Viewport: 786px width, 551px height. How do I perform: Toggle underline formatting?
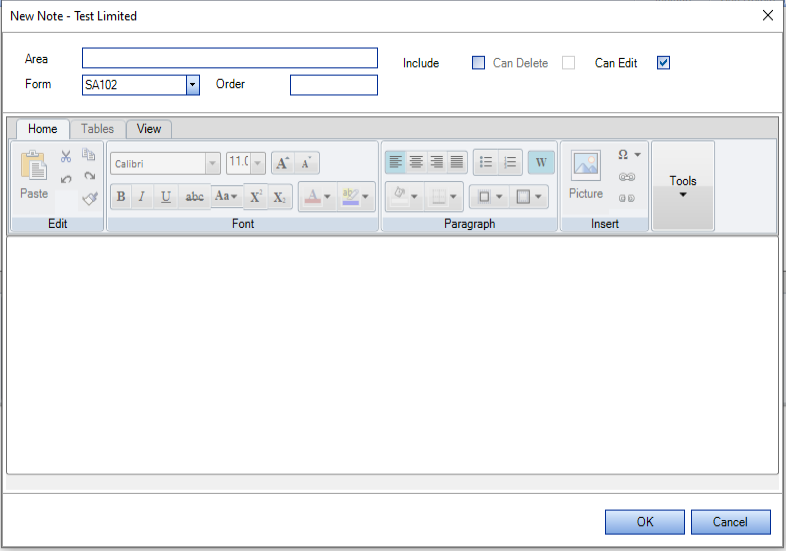[x=166, y=196]
